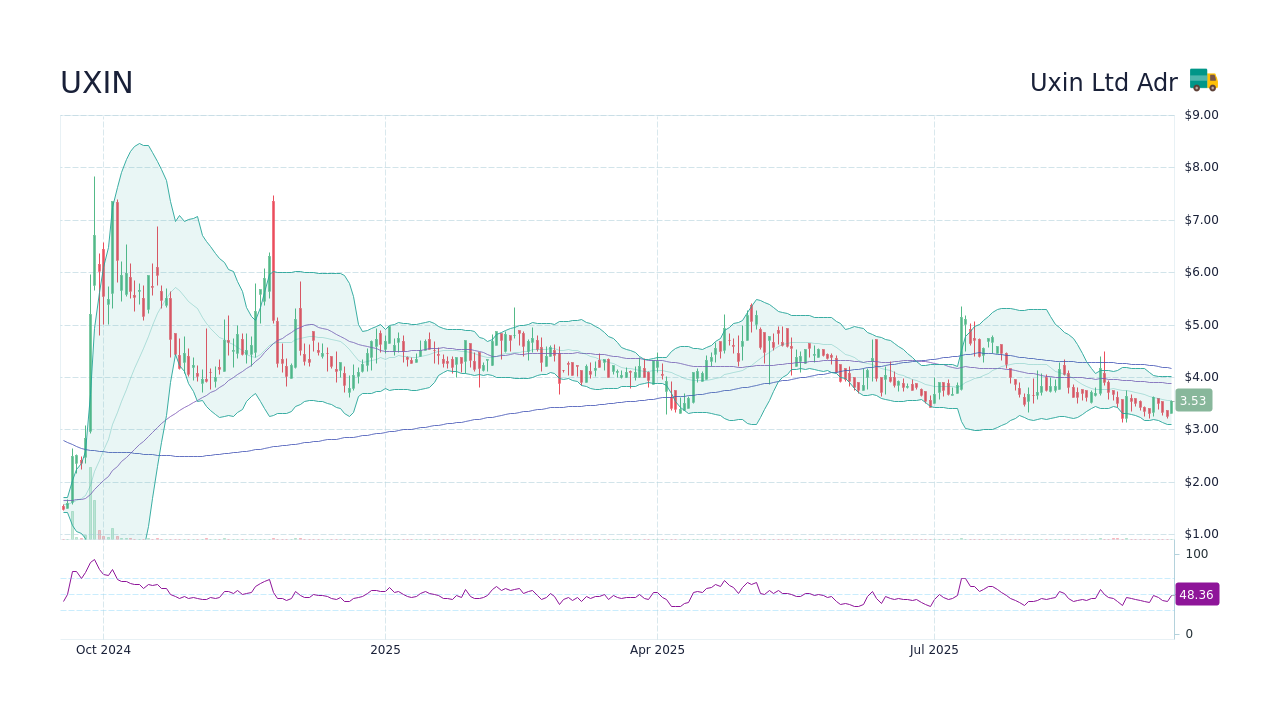Viewport: 1280px width, 720px height.
Task: Click the 2025 label on the time axis
Action: click(385, 649)
